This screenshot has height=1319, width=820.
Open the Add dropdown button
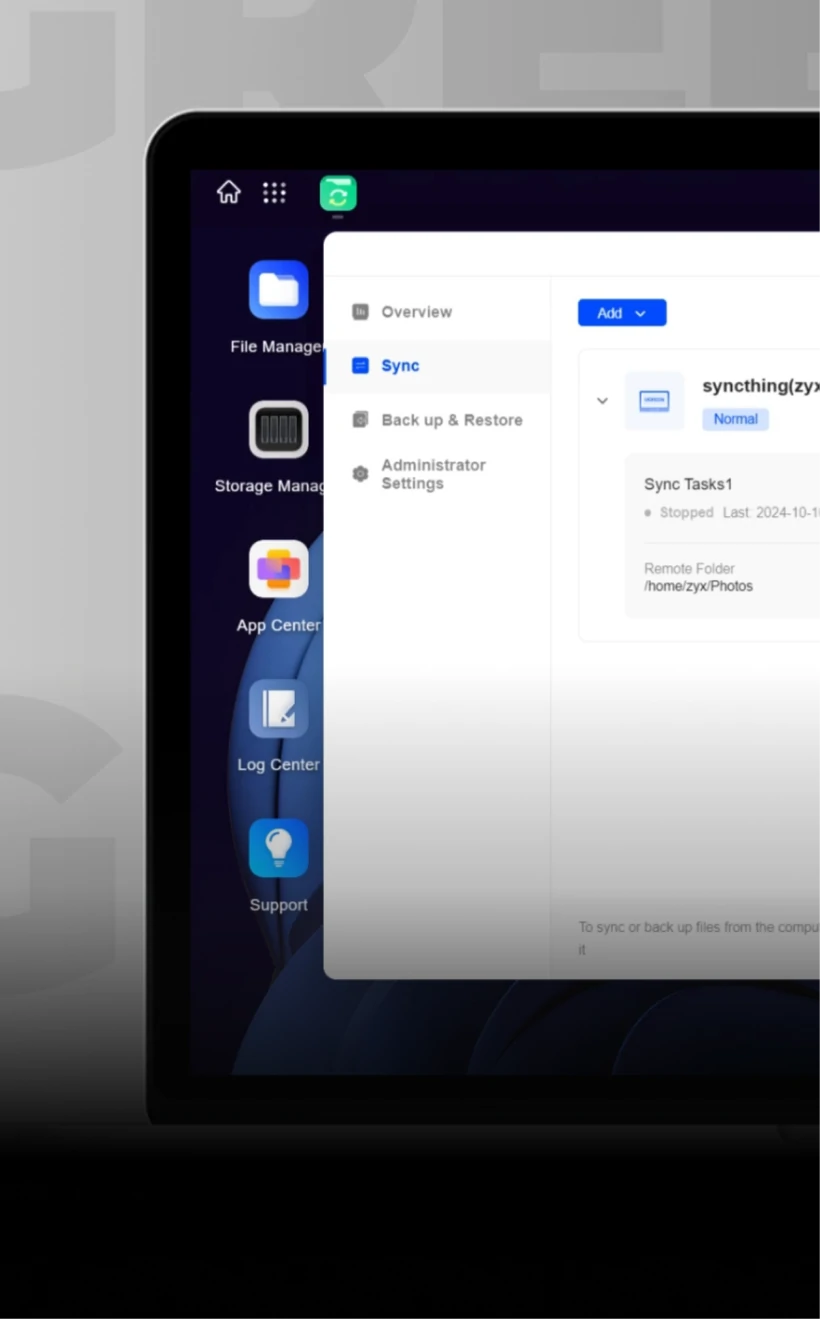tap(621, 313)
